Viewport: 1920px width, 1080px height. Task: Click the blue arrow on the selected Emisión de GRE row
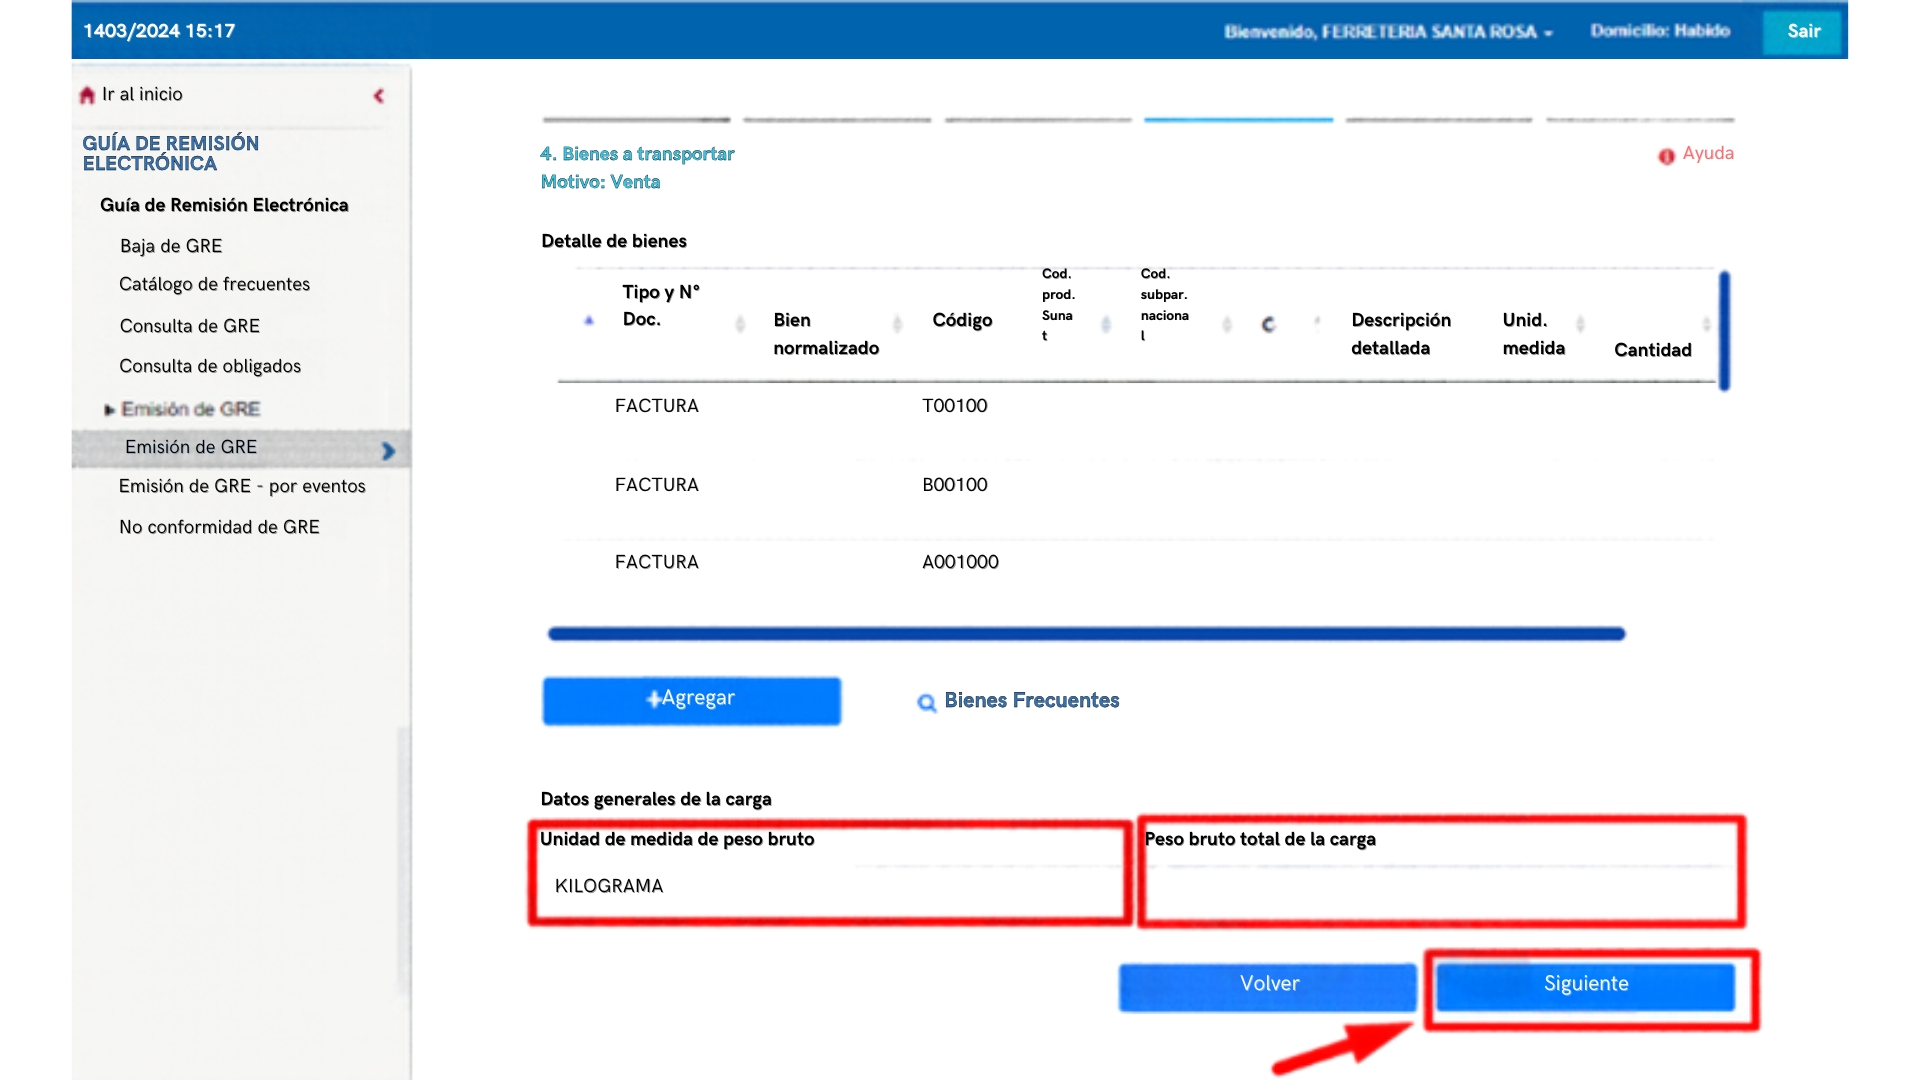[388, 451]
